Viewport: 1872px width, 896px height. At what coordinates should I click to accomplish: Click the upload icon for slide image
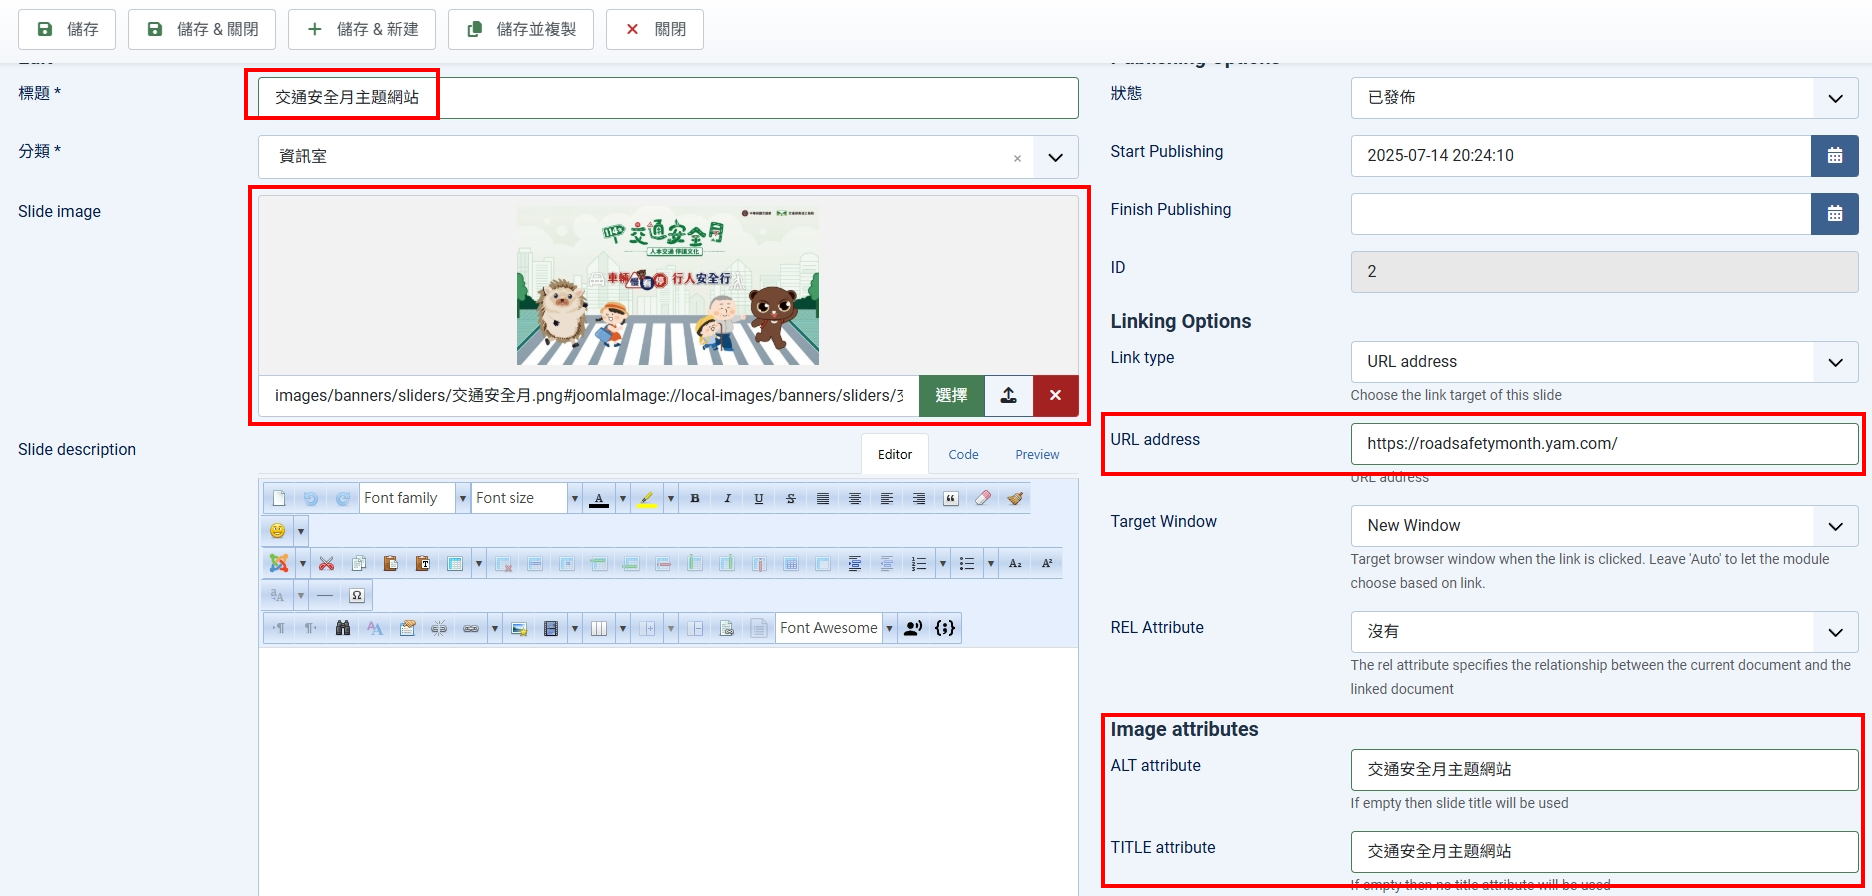pos(1008,396)
